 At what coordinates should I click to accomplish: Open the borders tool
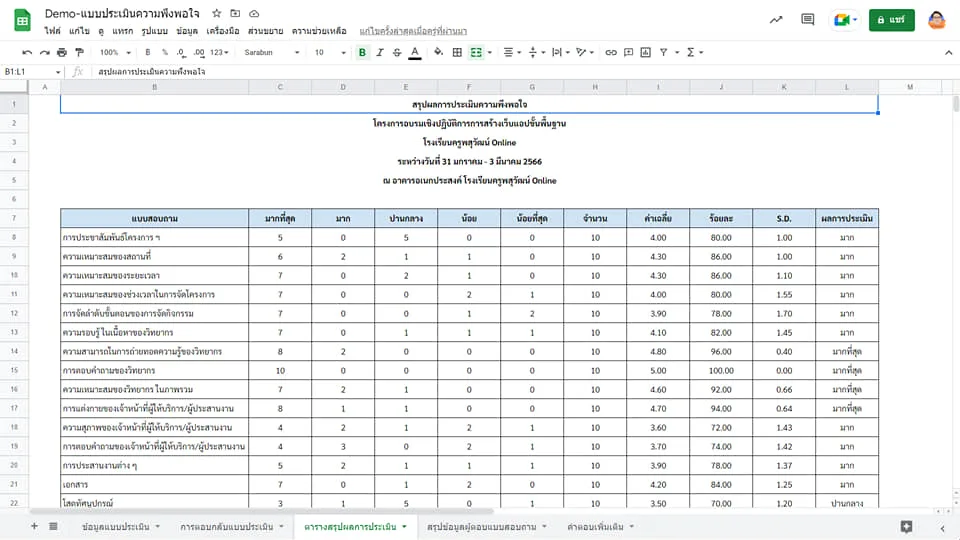pos(457,53)
